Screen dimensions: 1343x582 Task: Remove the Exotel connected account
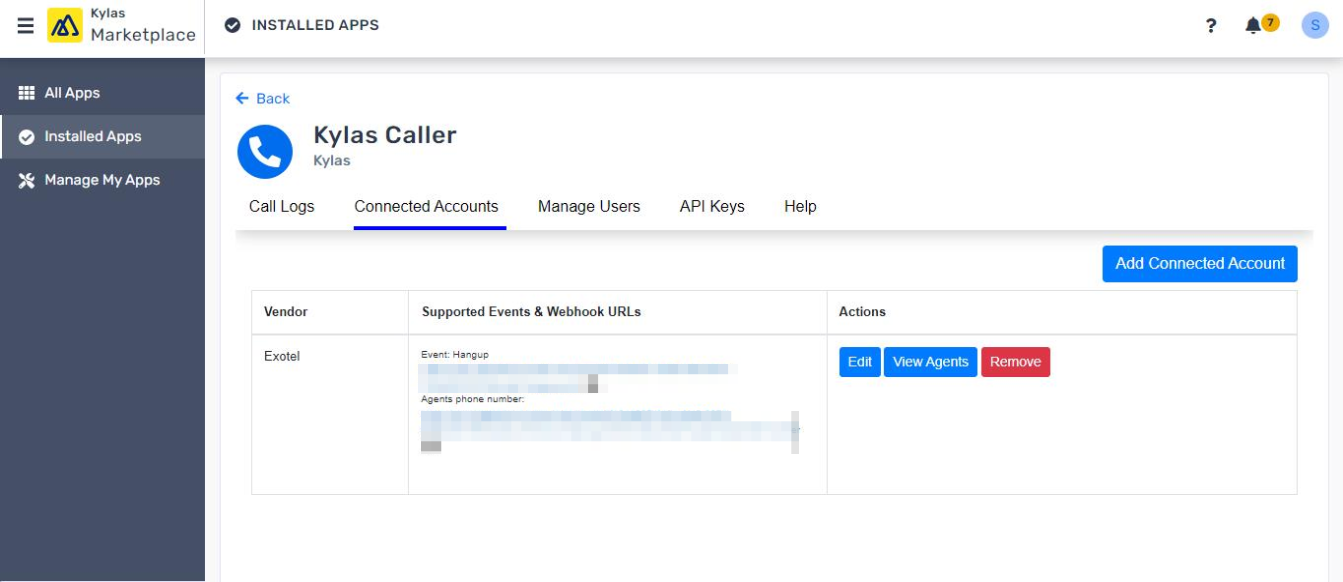pos(1015,362)
